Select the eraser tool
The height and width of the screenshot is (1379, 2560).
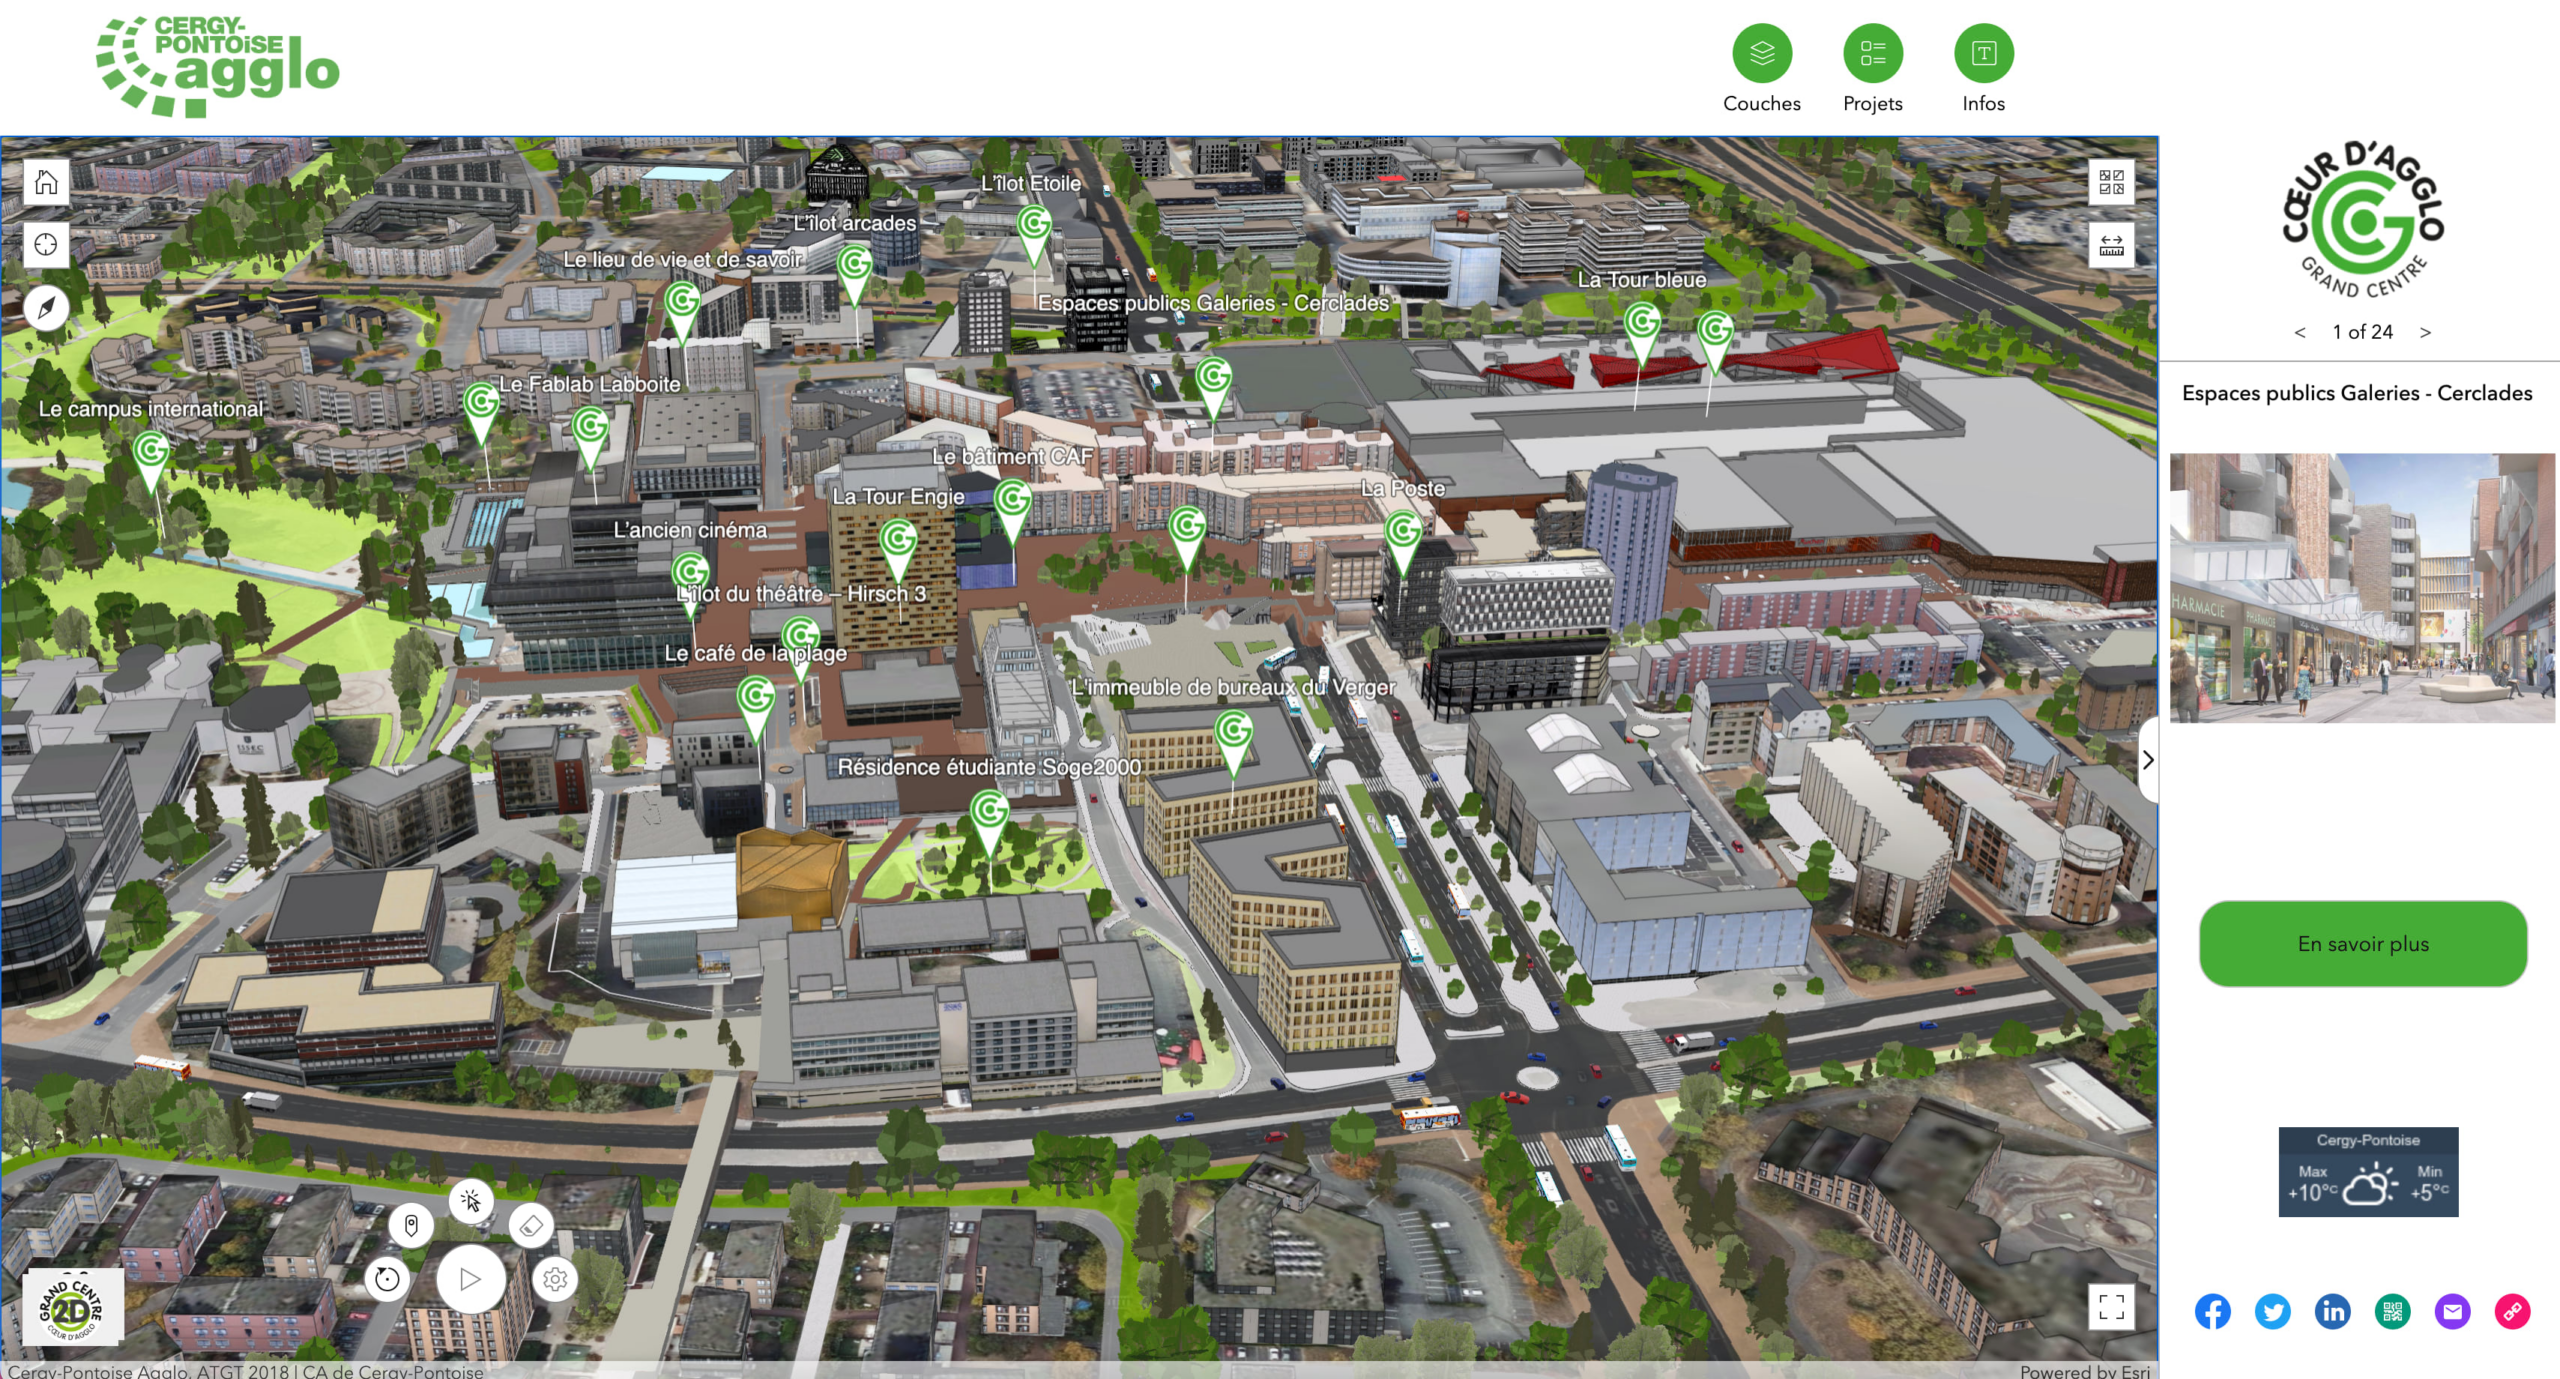coord(531,1225)
